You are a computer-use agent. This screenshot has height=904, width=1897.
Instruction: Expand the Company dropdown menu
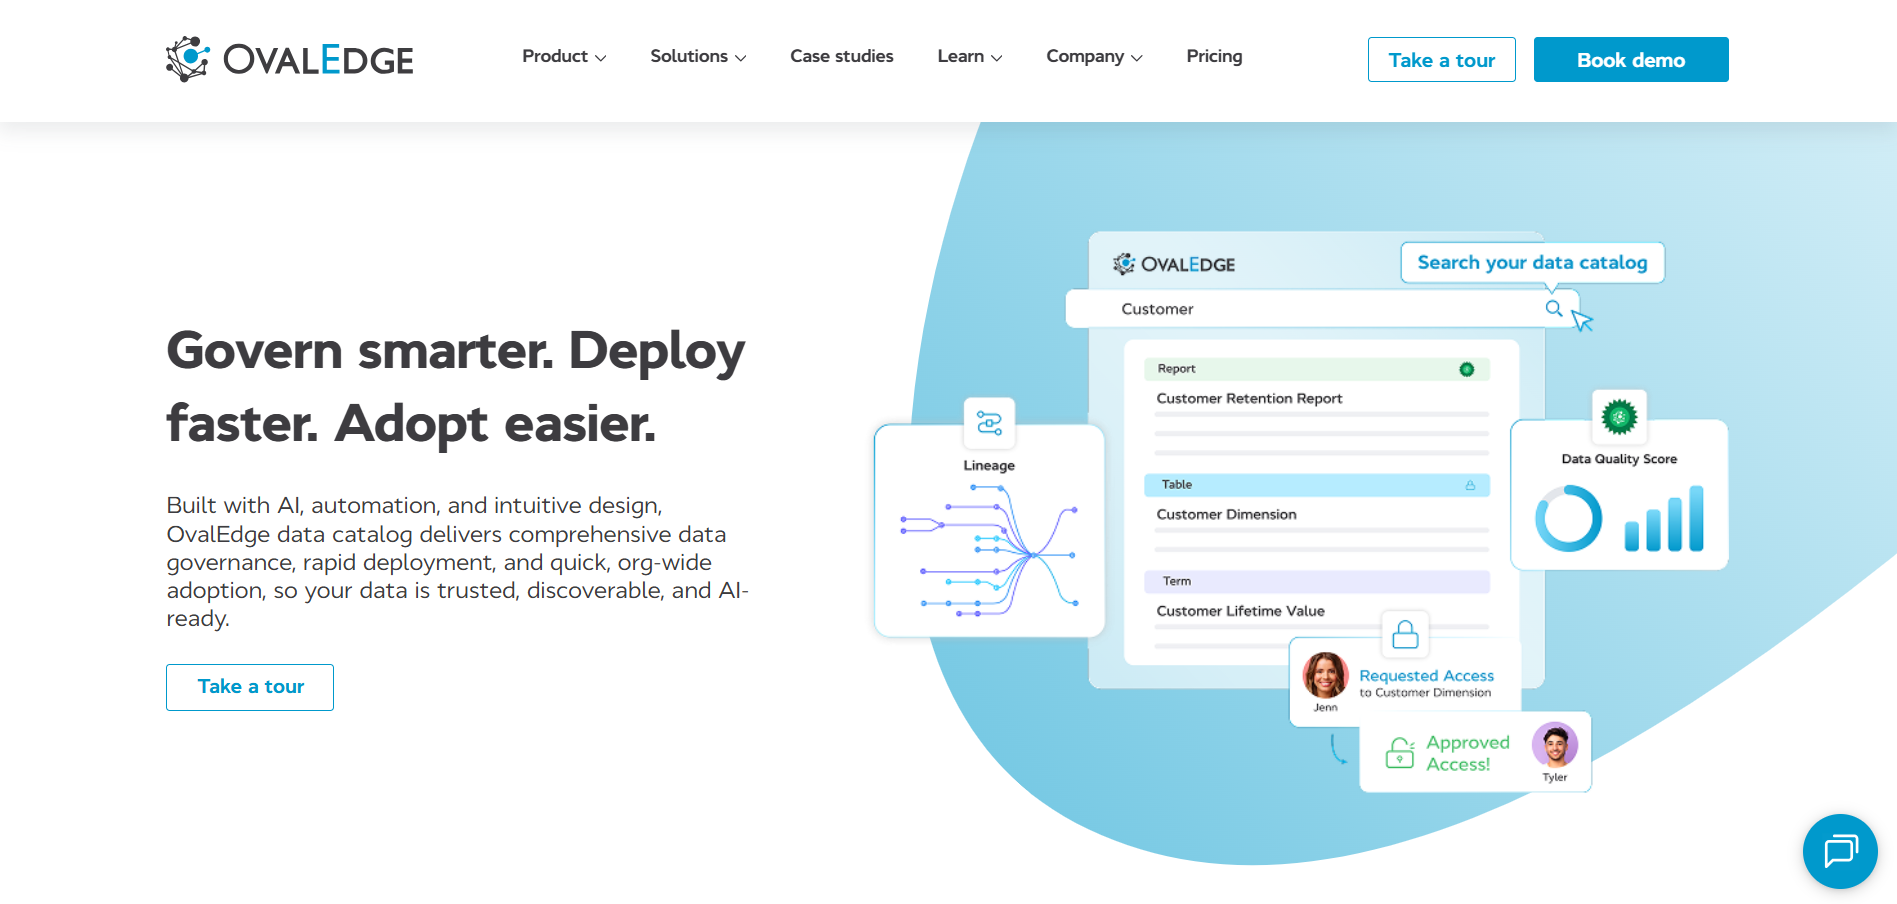point(1094,57)
